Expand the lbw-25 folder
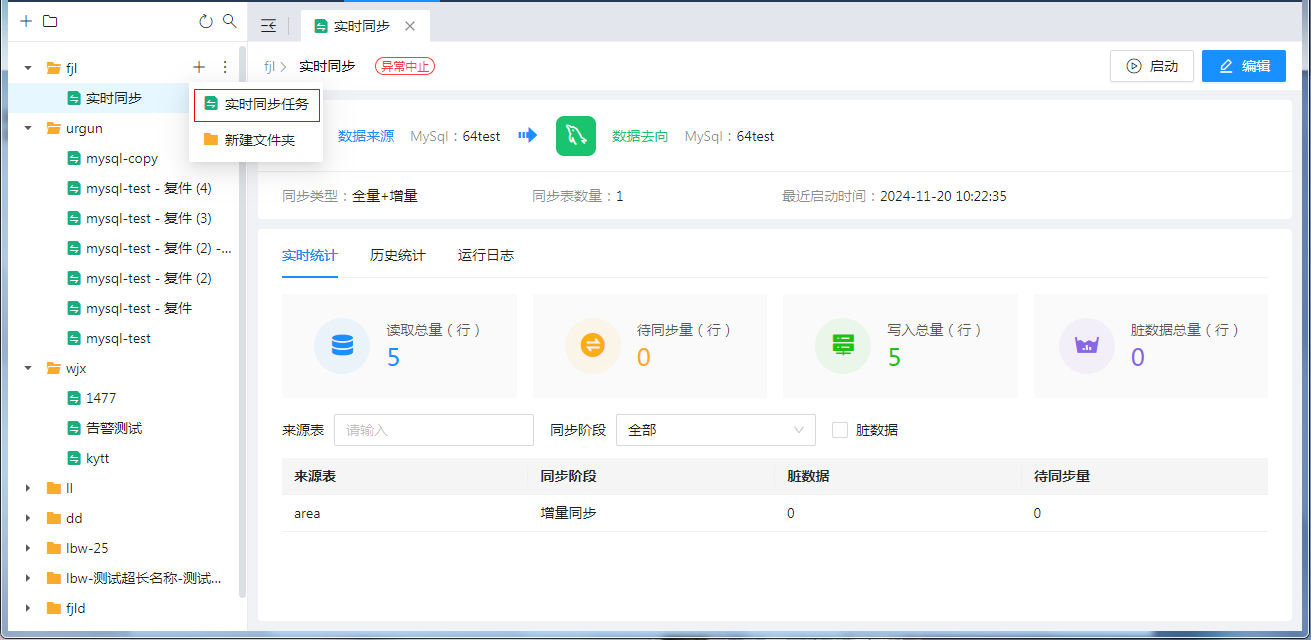 pos(28,548)
